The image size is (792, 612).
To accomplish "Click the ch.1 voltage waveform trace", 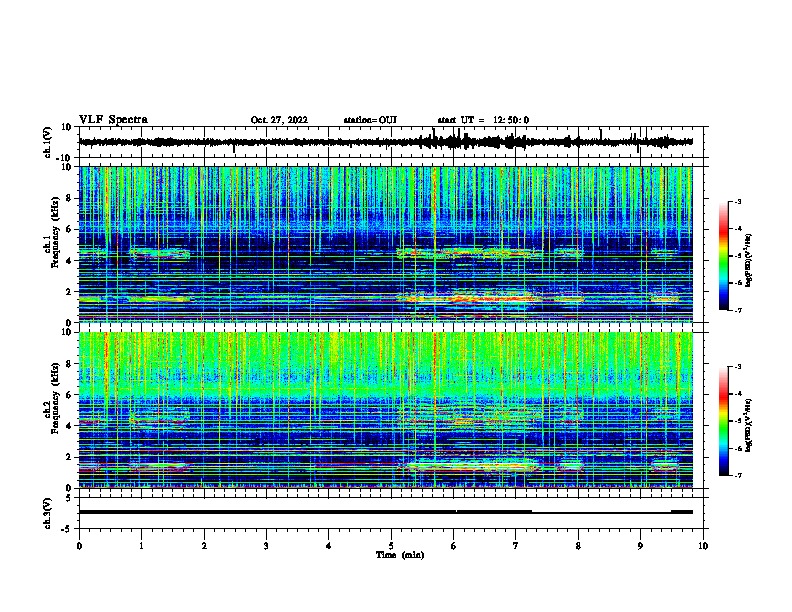I will 385,142.
